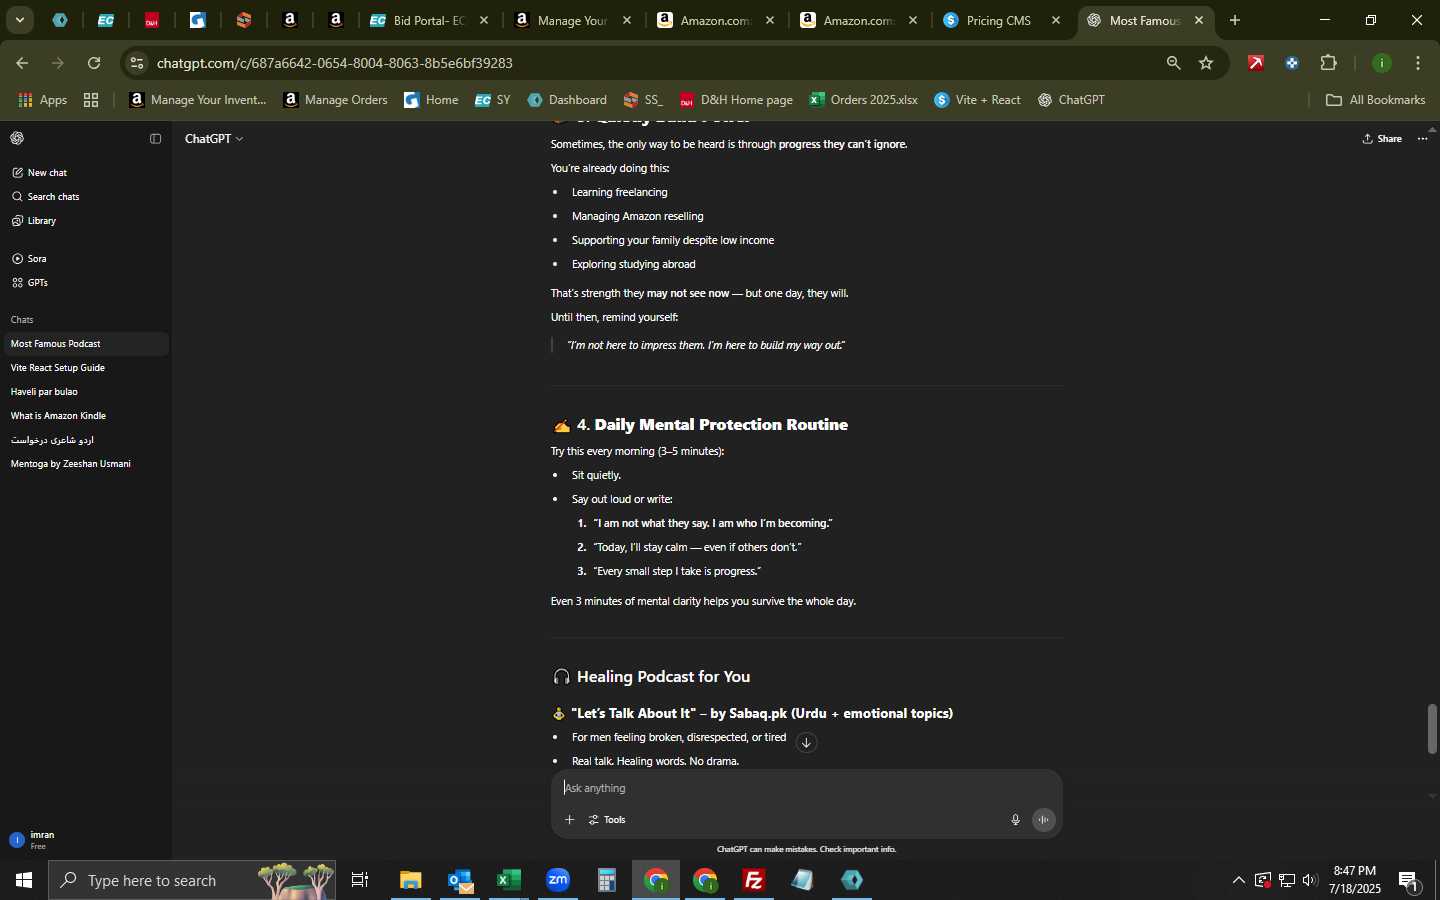Viewport: 1440px width, 900px height.
Task: Focus the Ask anything input field
Action: (x=805, y=788)
